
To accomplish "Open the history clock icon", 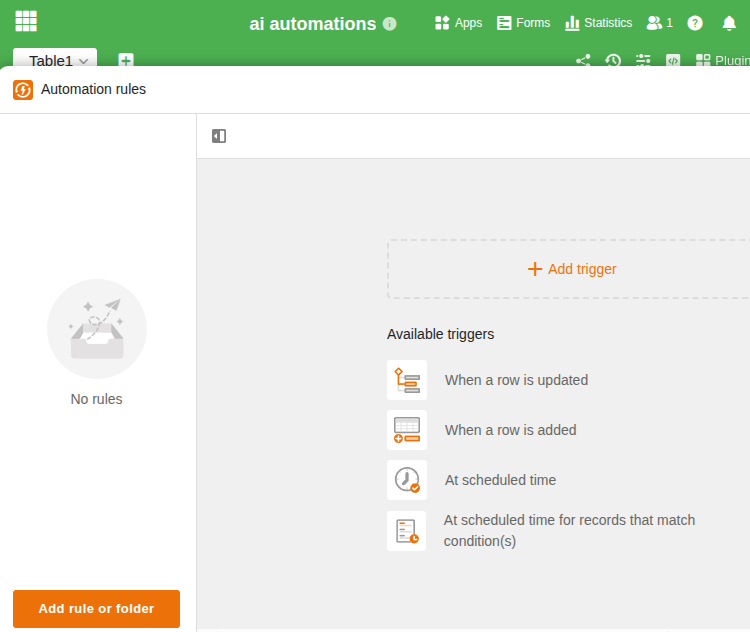I will 613,61.
